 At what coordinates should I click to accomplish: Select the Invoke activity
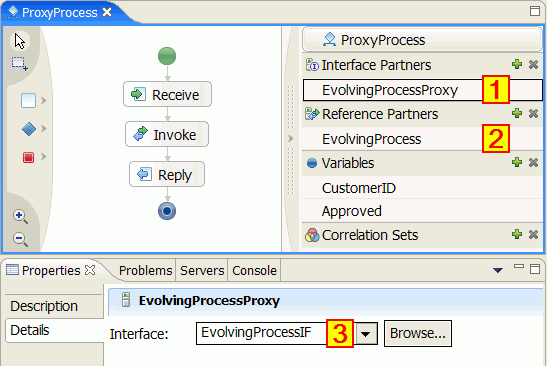(167, 134)
